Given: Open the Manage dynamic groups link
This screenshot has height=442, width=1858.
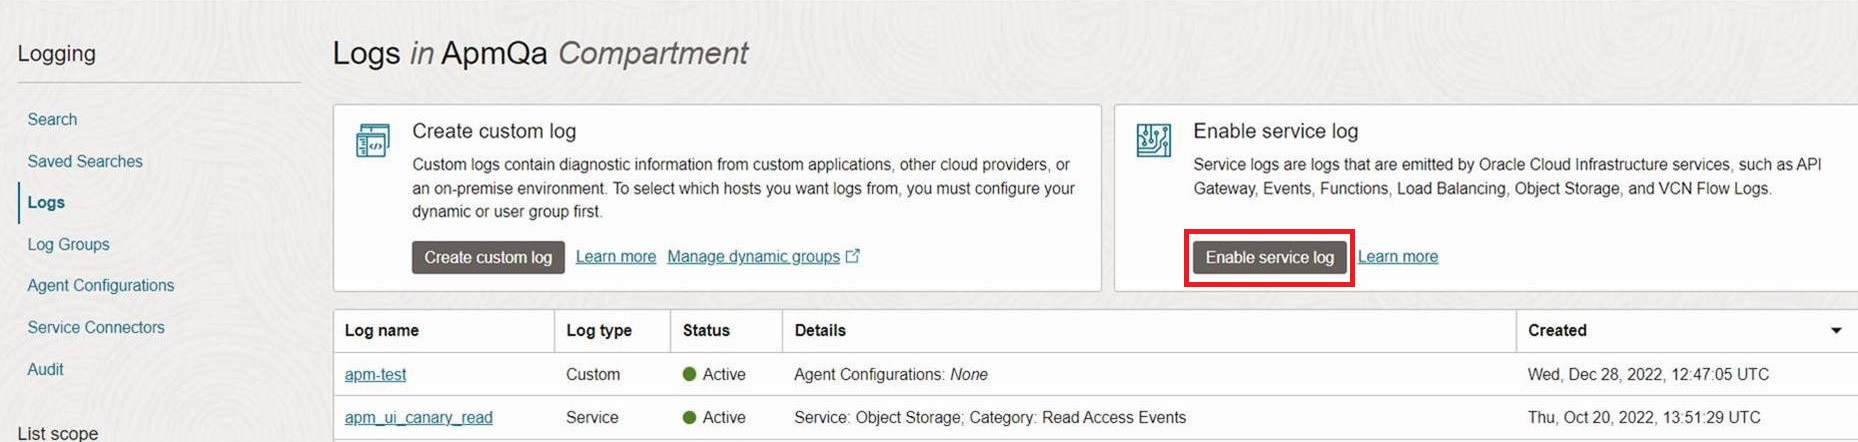Looking at the screenshot, I should [x=753, y=257].
